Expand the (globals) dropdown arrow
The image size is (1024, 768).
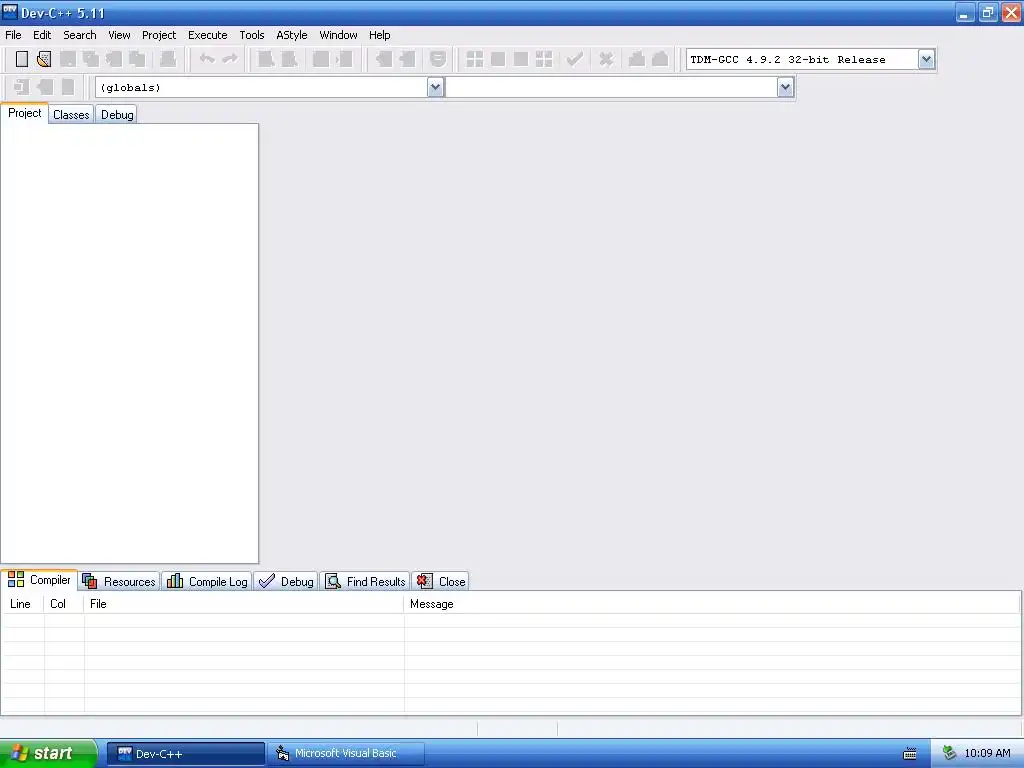point(436,87)
